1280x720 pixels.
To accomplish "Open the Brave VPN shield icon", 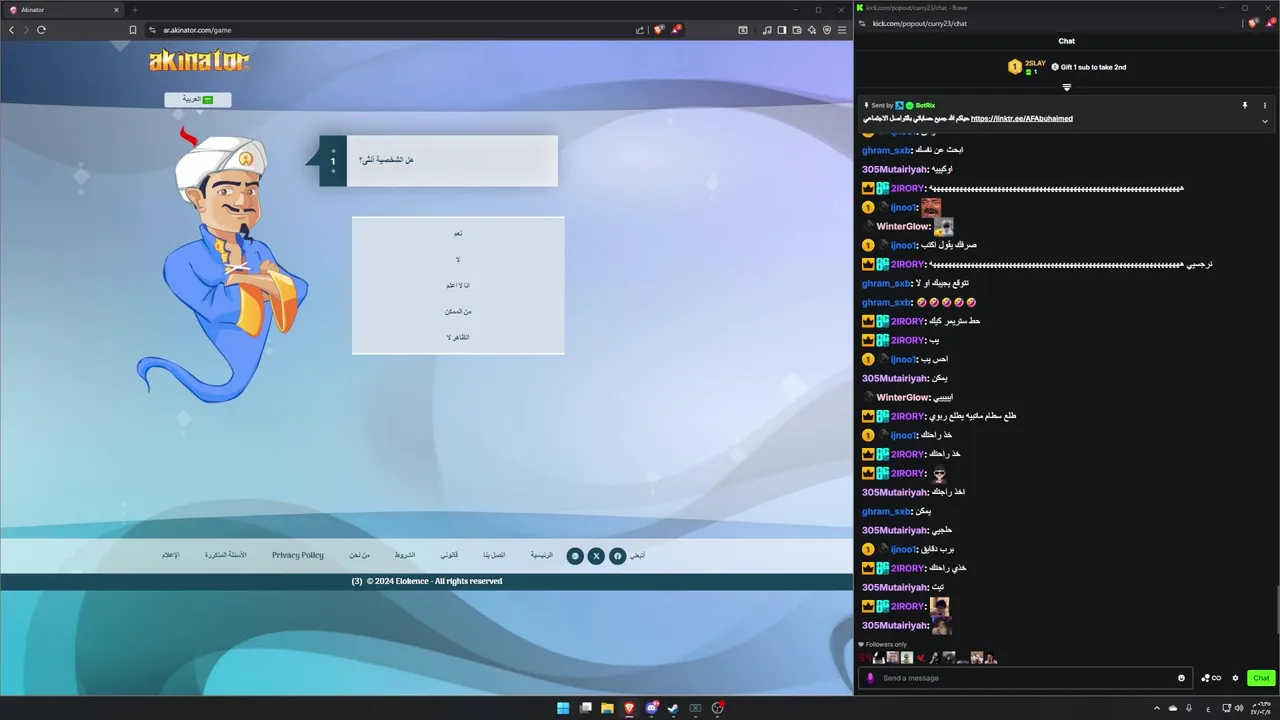I will pos(827,30).
